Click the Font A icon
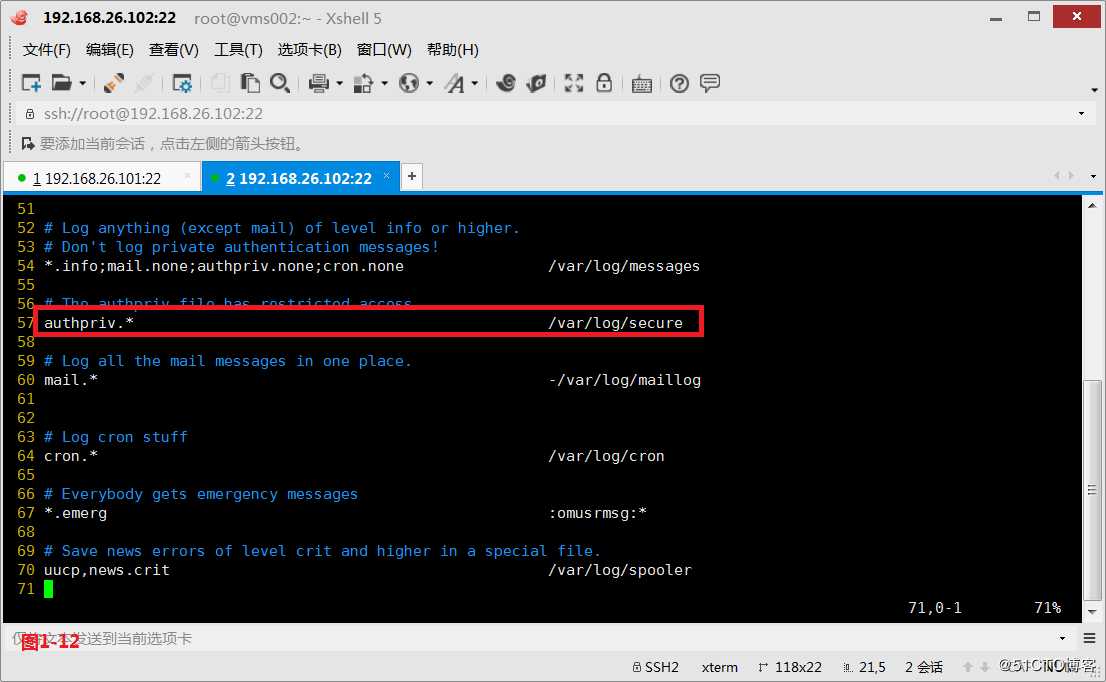1106x682 pixels. point(454,84)
